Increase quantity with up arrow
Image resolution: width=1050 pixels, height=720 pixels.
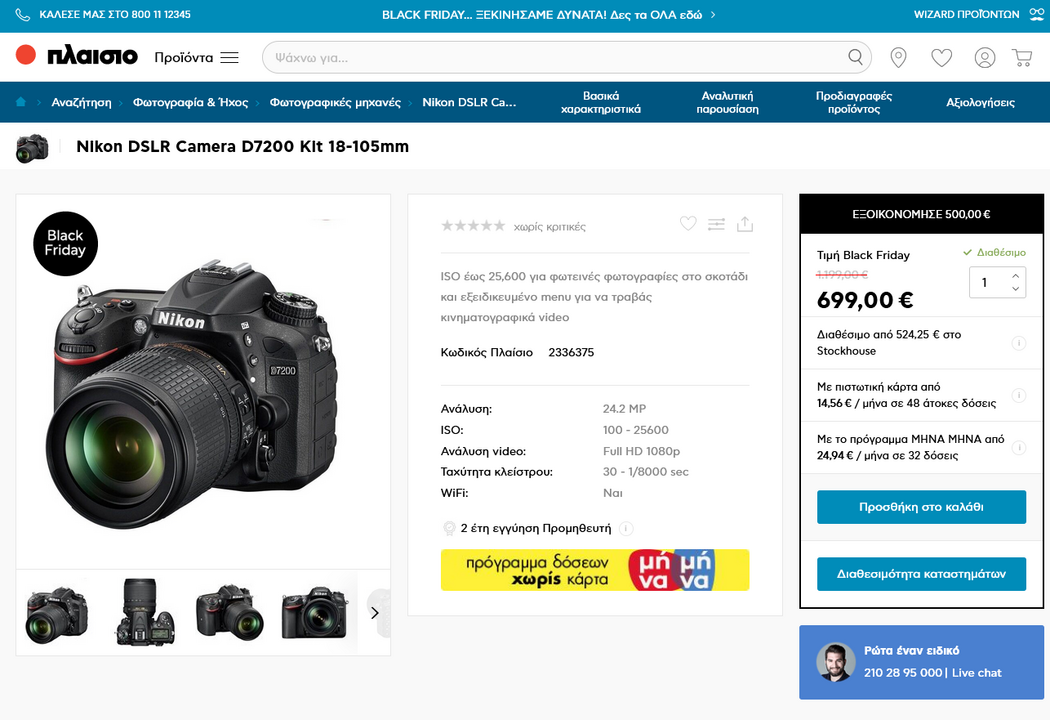point(1015,276)
